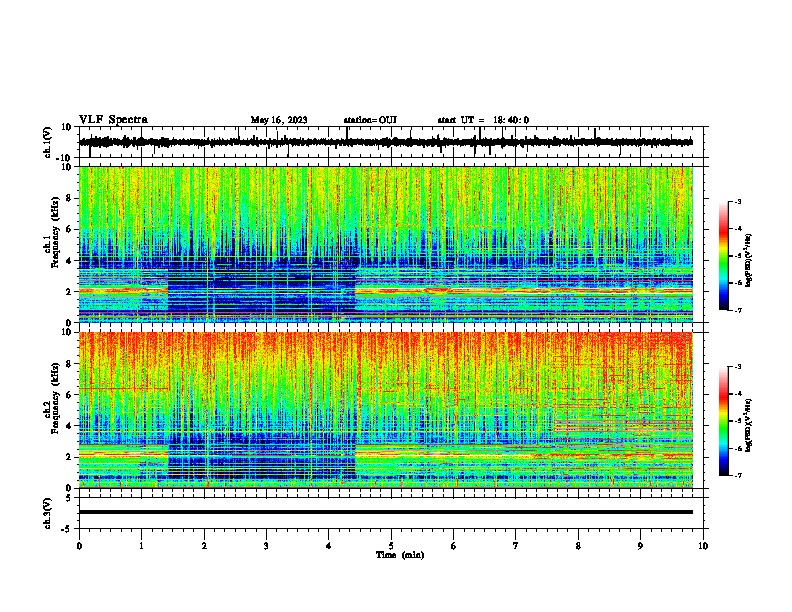Viewport: 792px width, 612px height.
Task: Click the ch.3(V) flat waveform trace
Action: point(386,512)
